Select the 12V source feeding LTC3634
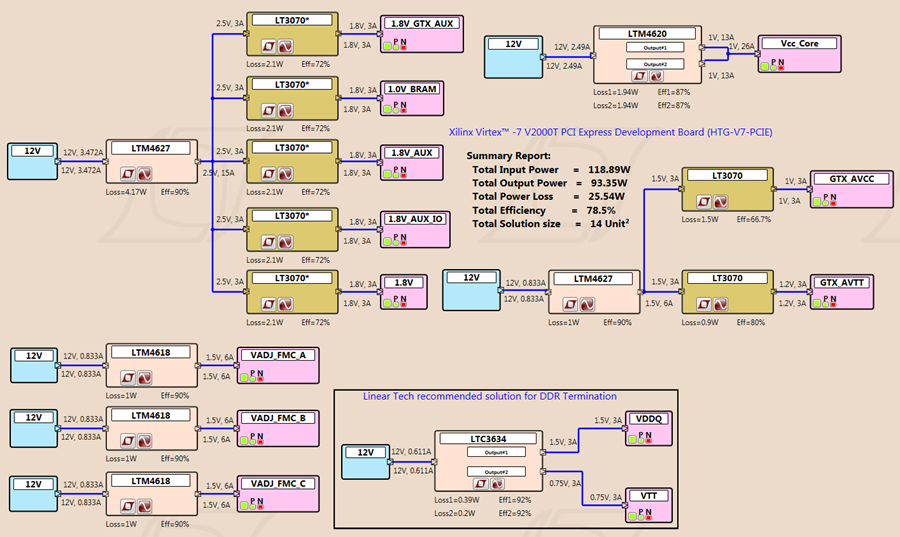This screenshot has width=900, height=537. coord(366,461)
